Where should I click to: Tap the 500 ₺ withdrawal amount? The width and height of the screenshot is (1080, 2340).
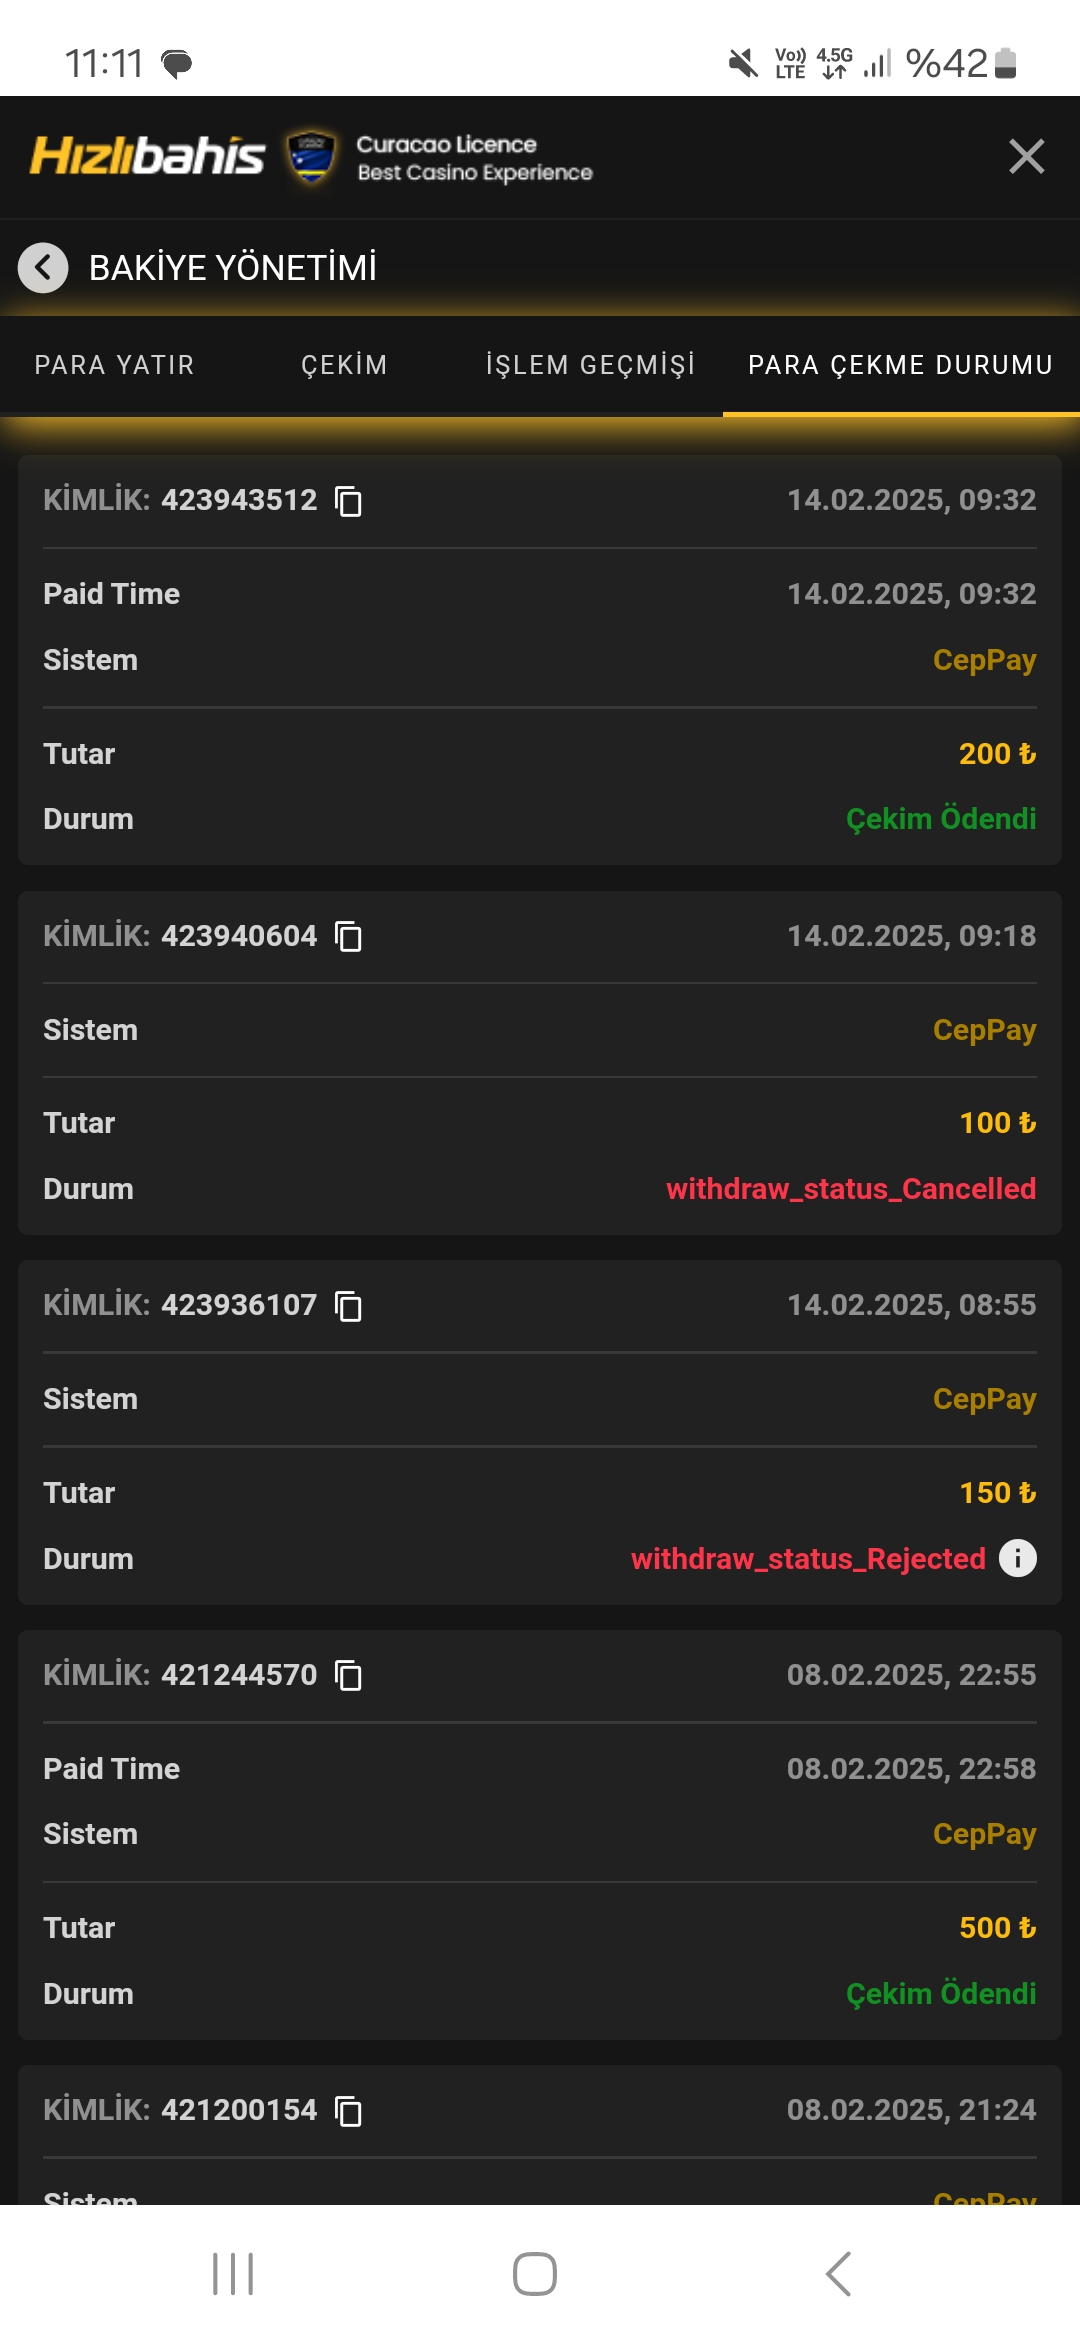click(x=997, y=1928)
